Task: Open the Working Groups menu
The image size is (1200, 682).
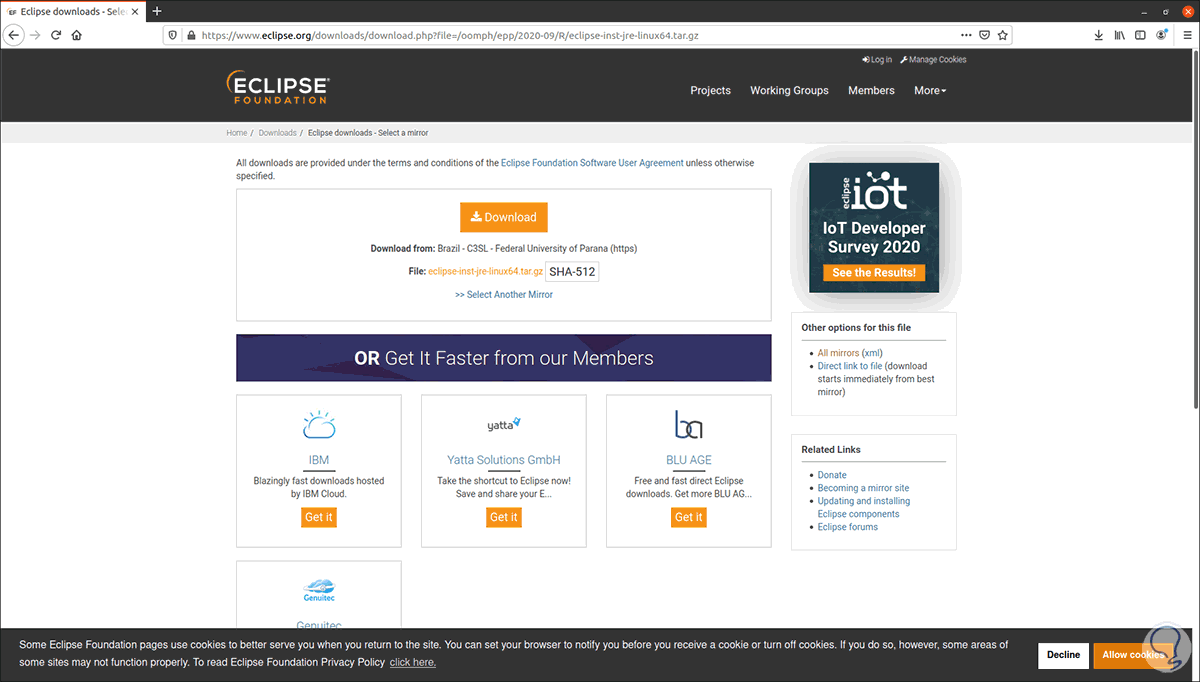Action: pos(789,90)
